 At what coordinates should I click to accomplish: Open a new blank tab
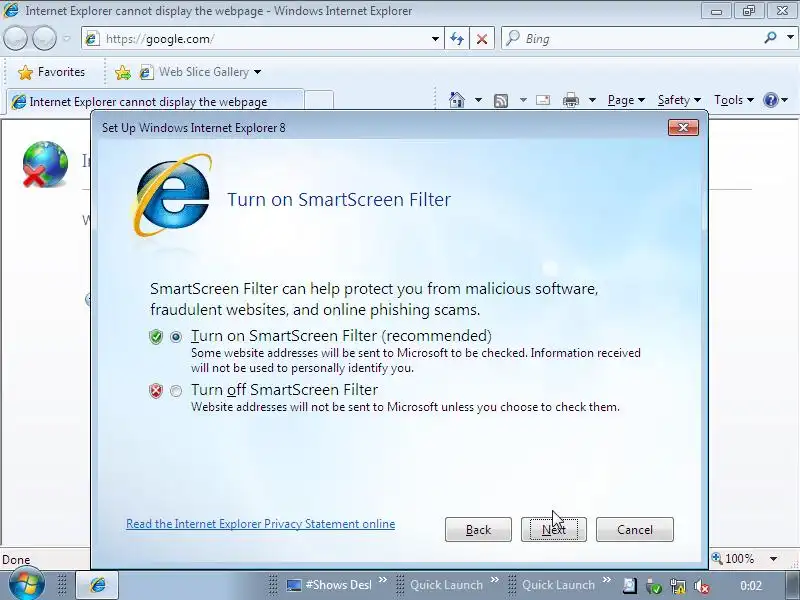coord(319,101)
